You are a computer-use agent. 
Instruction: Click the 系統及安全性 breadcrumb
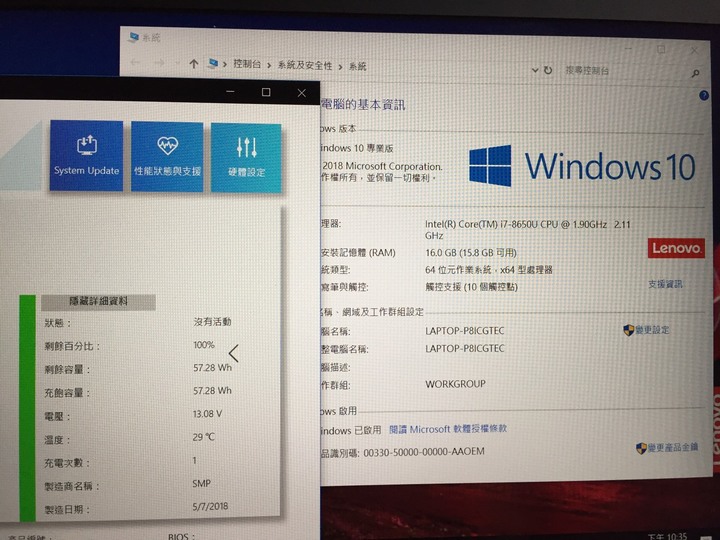(x=305, y=65)
